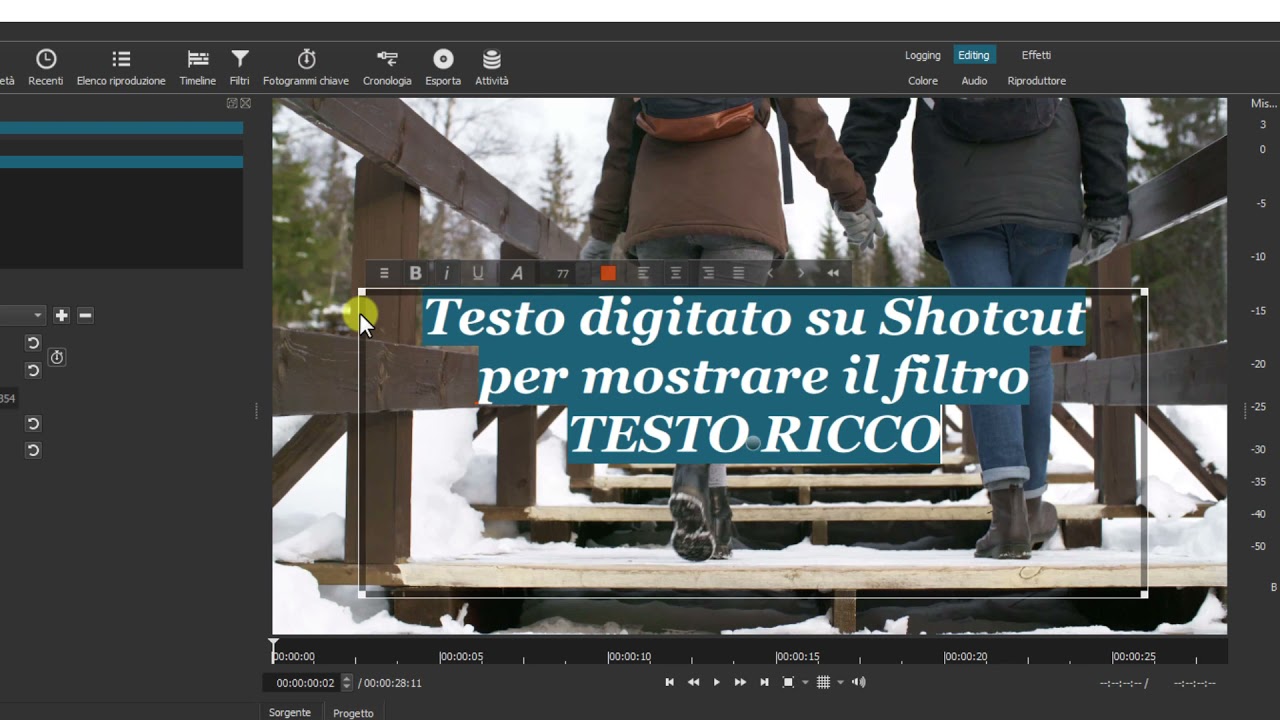Screen dimensions: 1280x720
Task: Click 00:00:20 on the player ruler
Action: (965, 657)
